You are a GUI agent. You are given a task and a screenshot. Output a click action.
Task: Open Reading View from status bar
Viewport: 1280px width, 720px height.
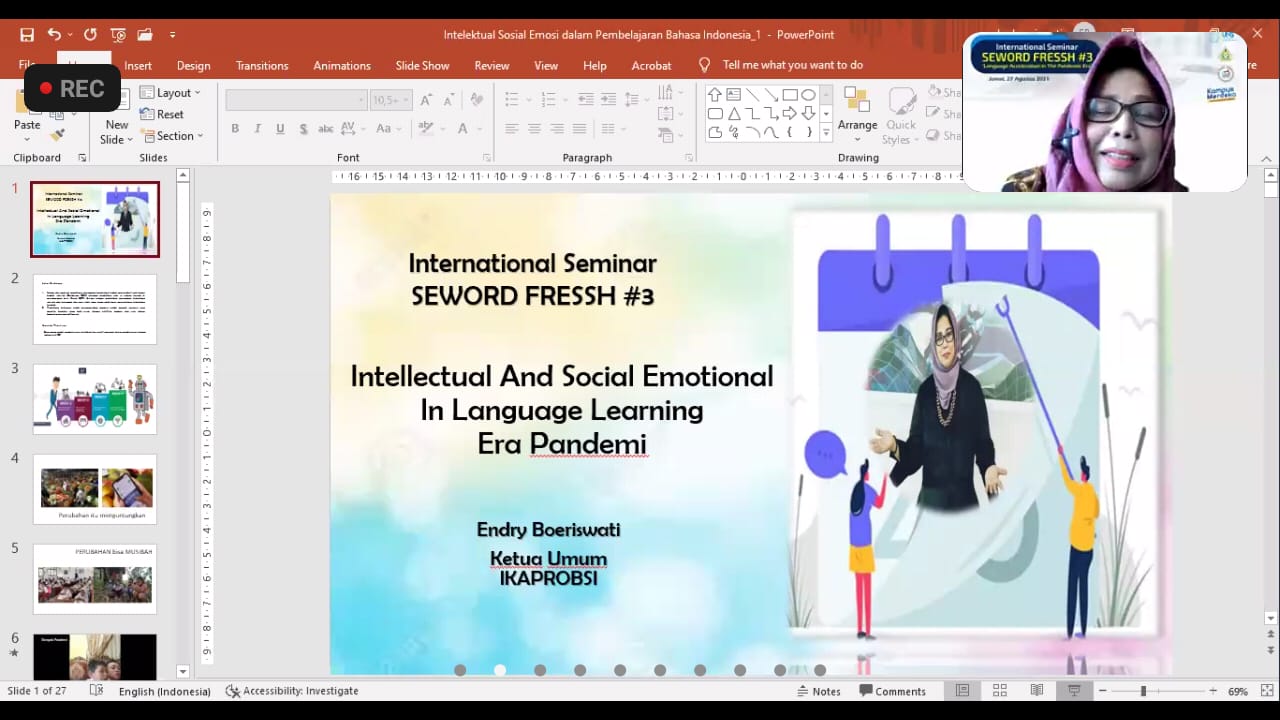[1037, 691]
